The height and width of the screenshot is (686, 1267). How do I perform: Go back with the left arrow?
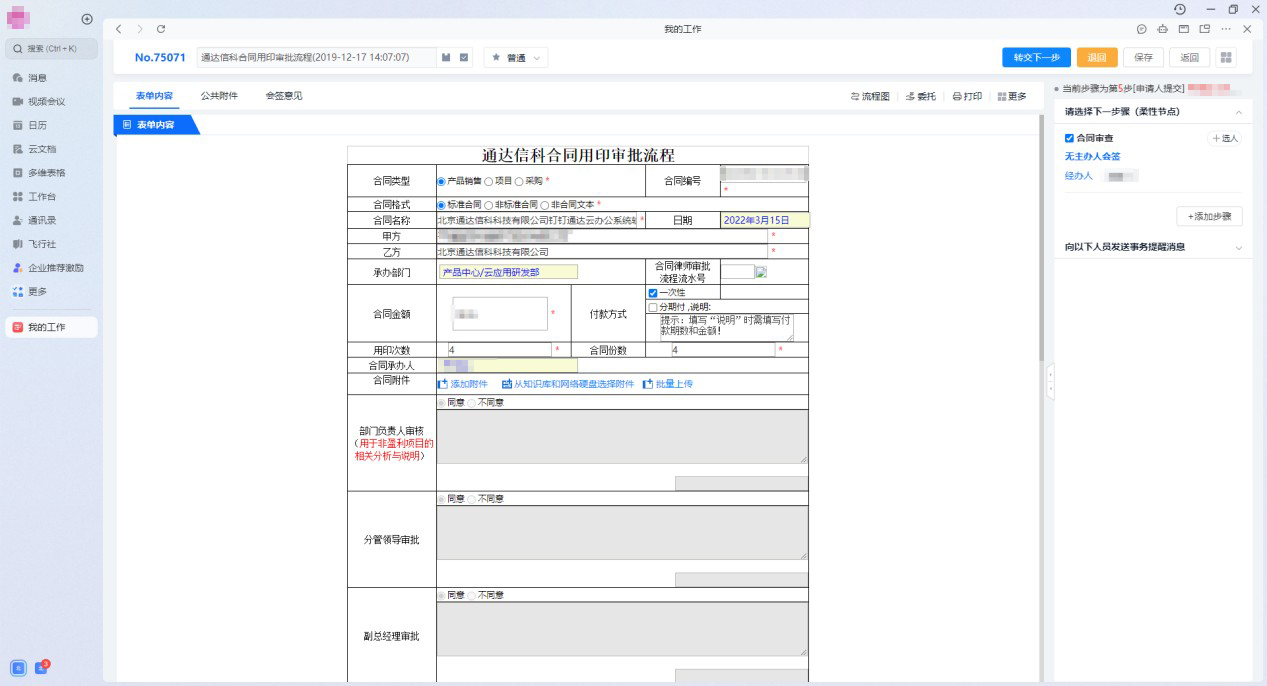(x=119, y=29)
